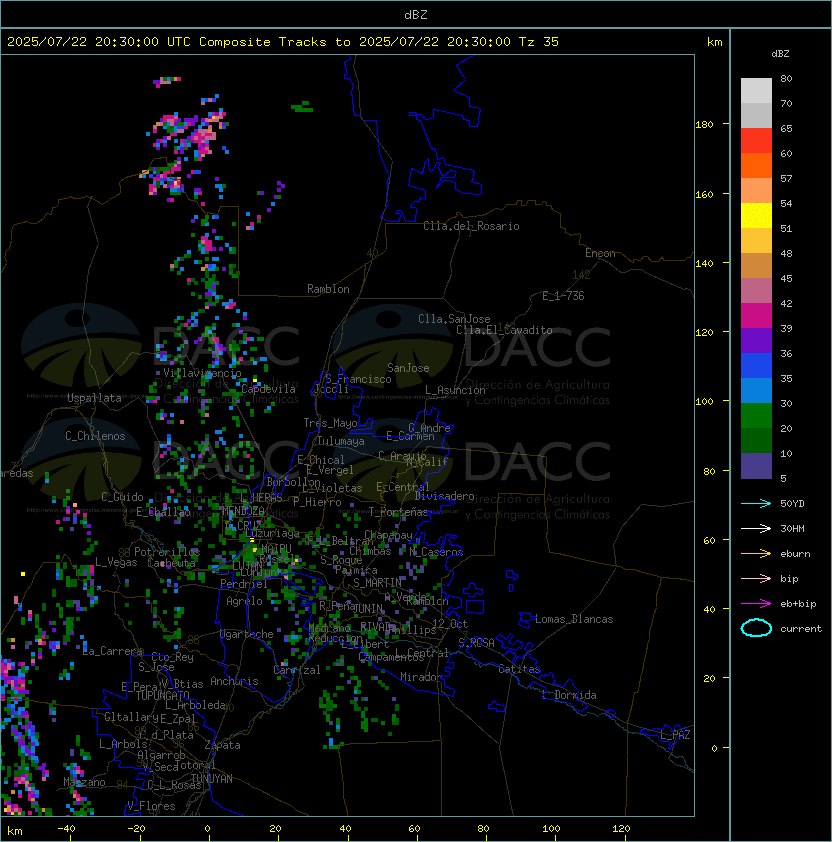Click the 'Zapata' map label
The height and width of the screenshot is (842, 832).
point(222,745)
